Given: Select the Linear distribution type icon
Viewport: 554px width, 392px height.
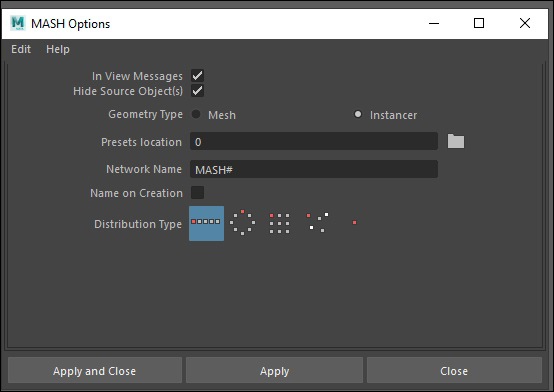Looking at the screenshot, I should tap(206, 223).
